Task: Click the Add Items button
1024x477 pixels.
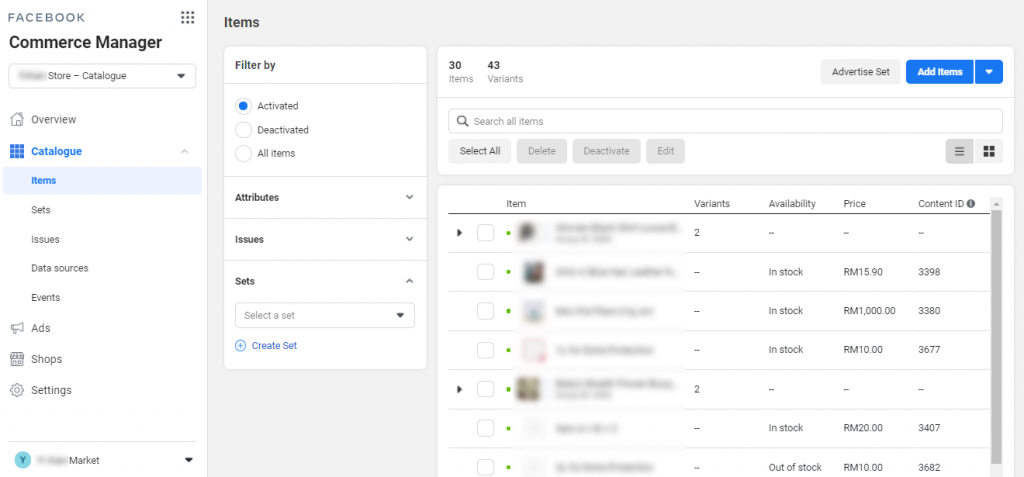Action: [x=940, y=72]
